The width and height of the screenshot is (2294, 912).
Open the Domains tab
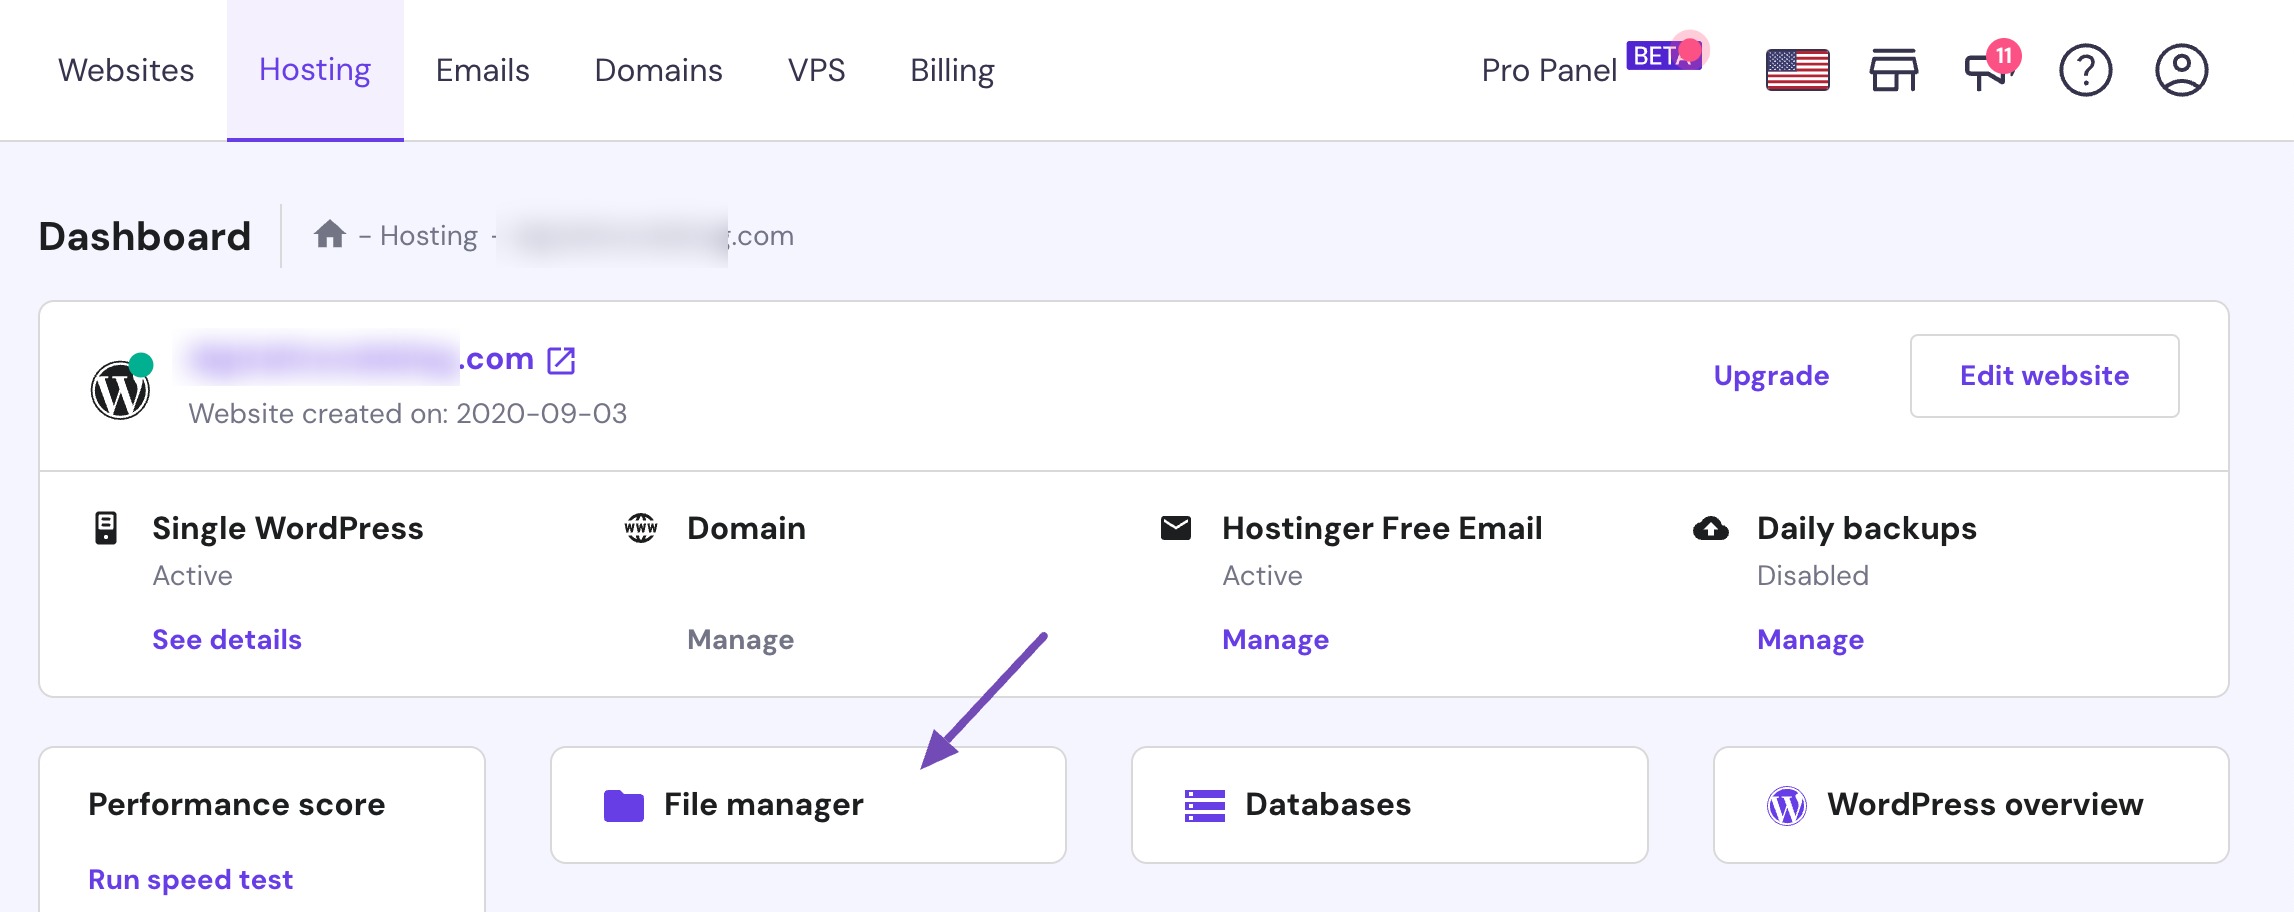click(658, 70)
